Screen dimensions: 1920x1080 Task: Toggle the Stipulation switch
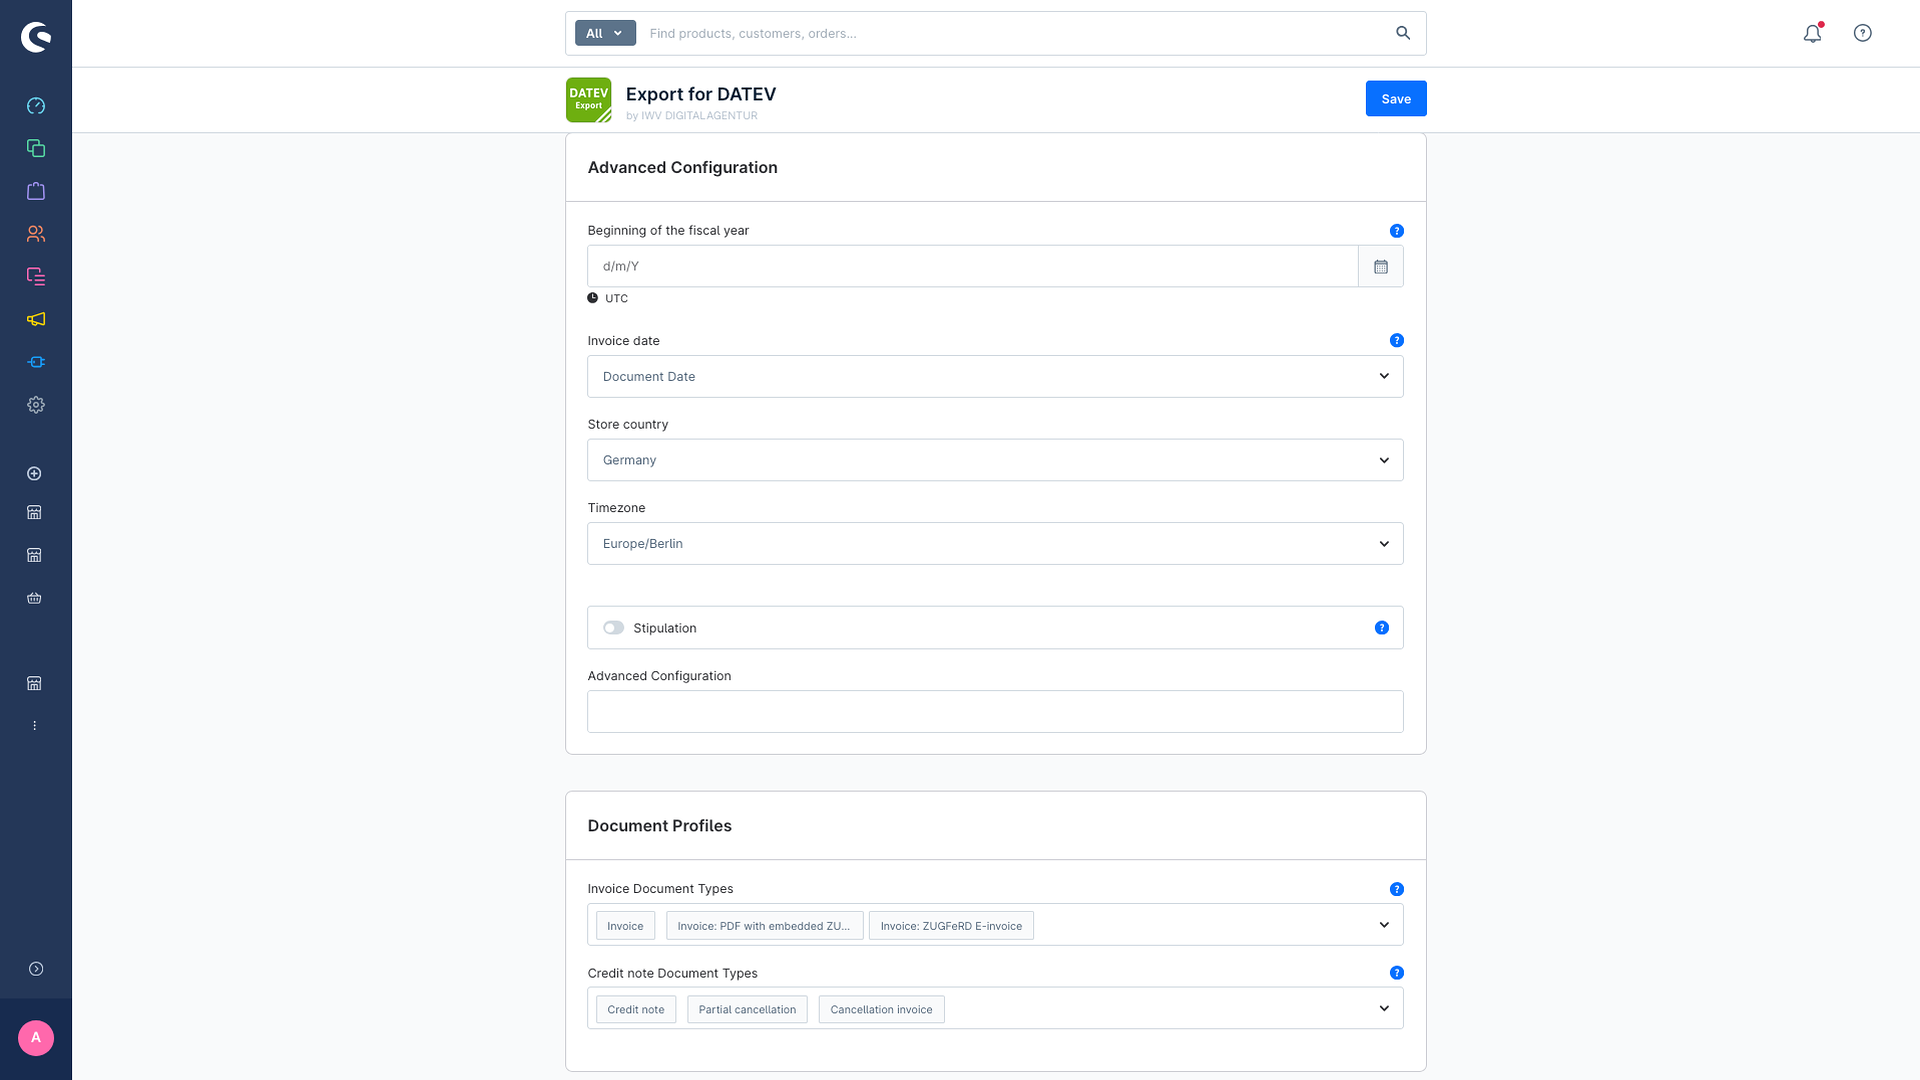coord(613,628)
